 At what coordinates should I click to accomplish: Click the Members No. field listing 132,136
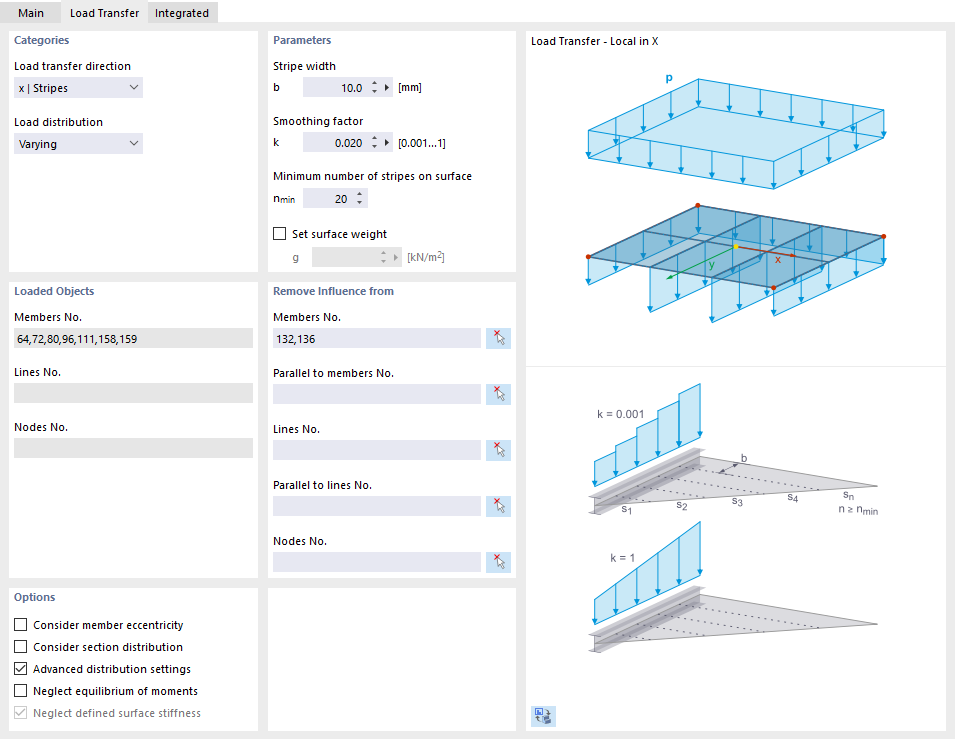[377, 338]
